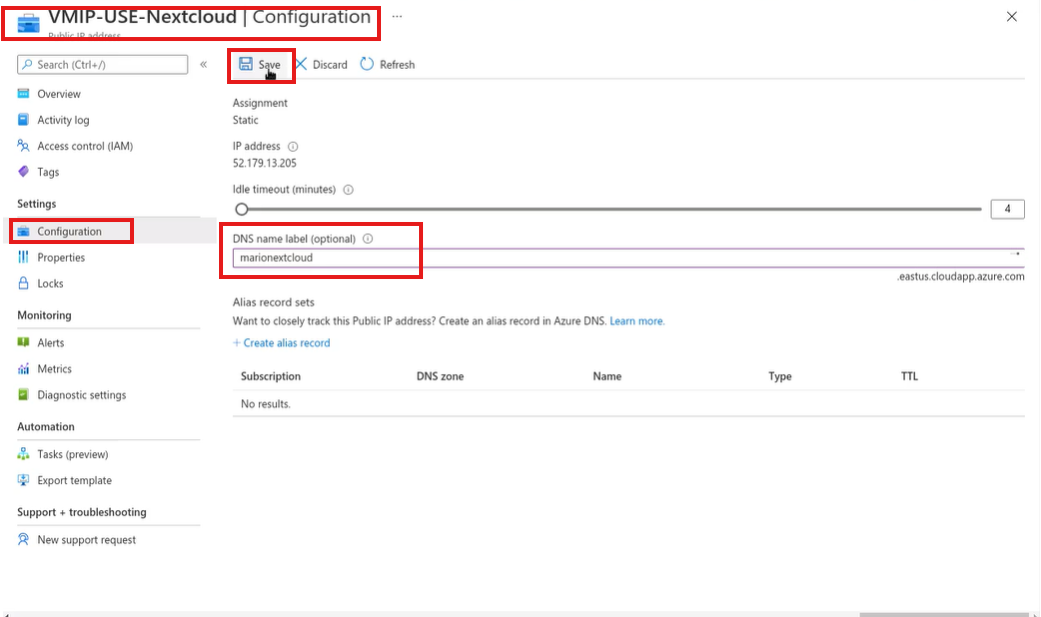Click the IP address value 52.179.13.205
The image size is (1041, 617).
coord(264,163)
